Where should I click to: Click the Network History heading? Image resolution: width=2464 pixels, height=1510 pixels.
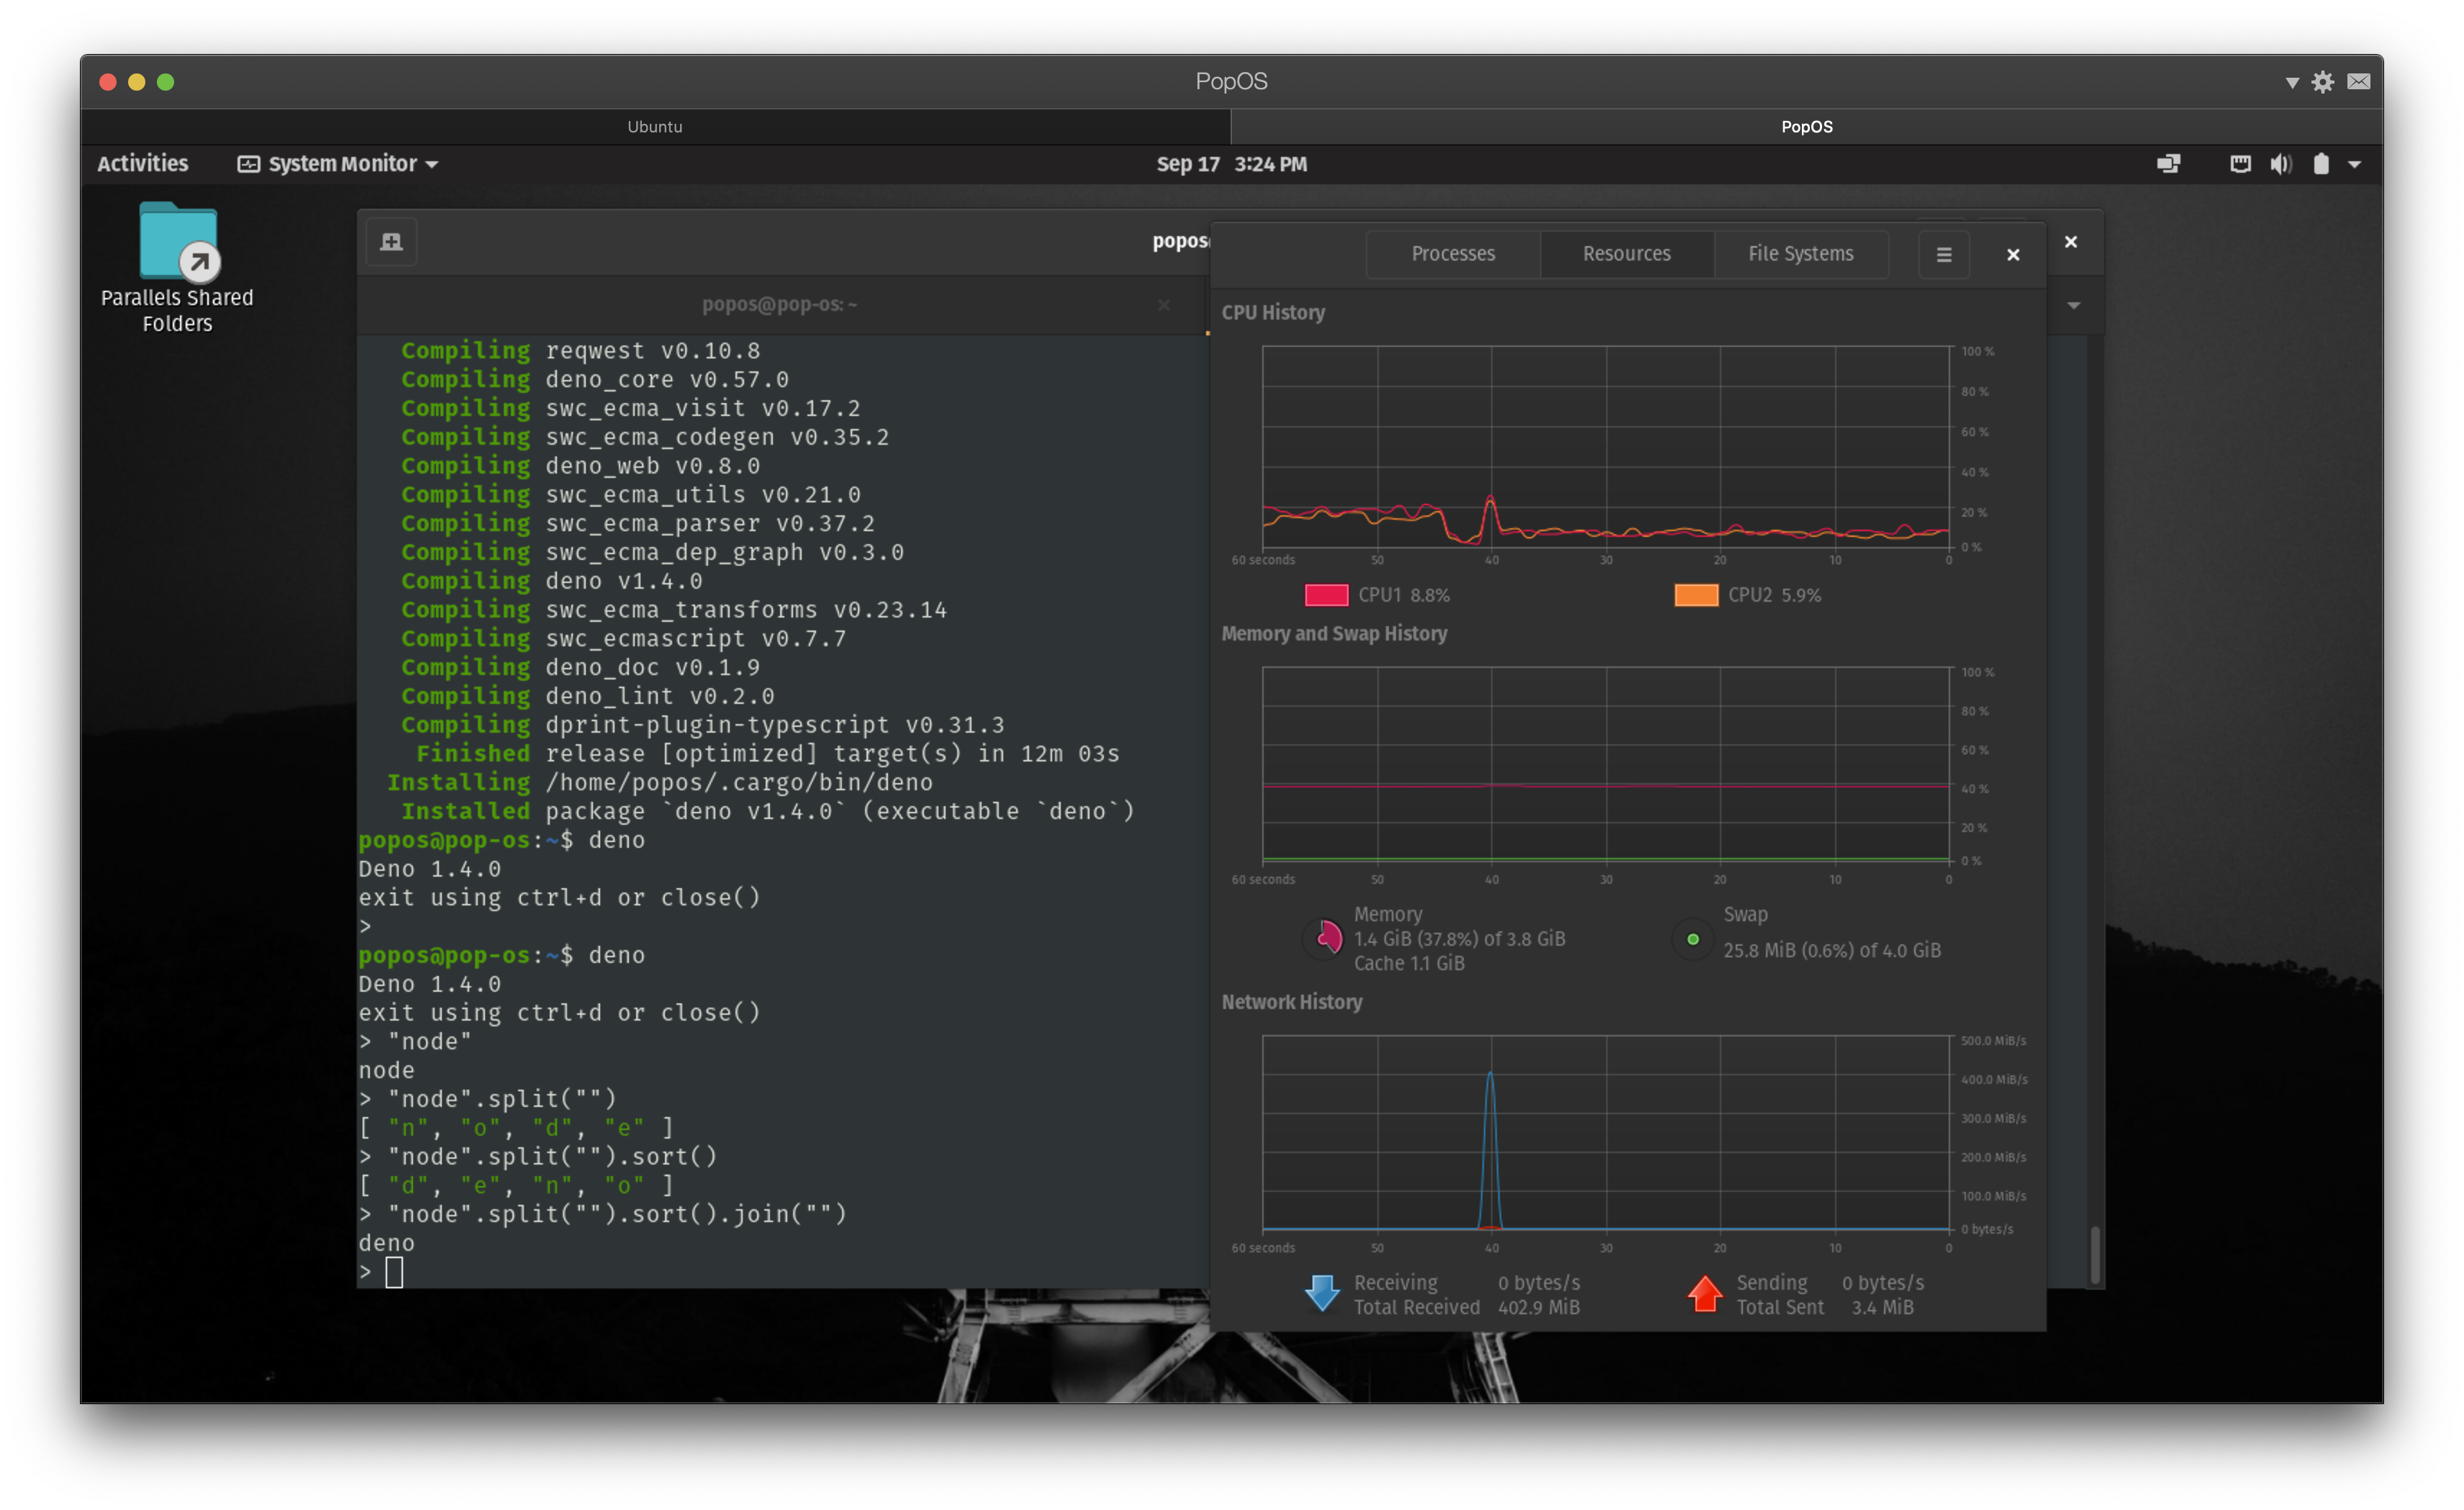[1292, 1002]
